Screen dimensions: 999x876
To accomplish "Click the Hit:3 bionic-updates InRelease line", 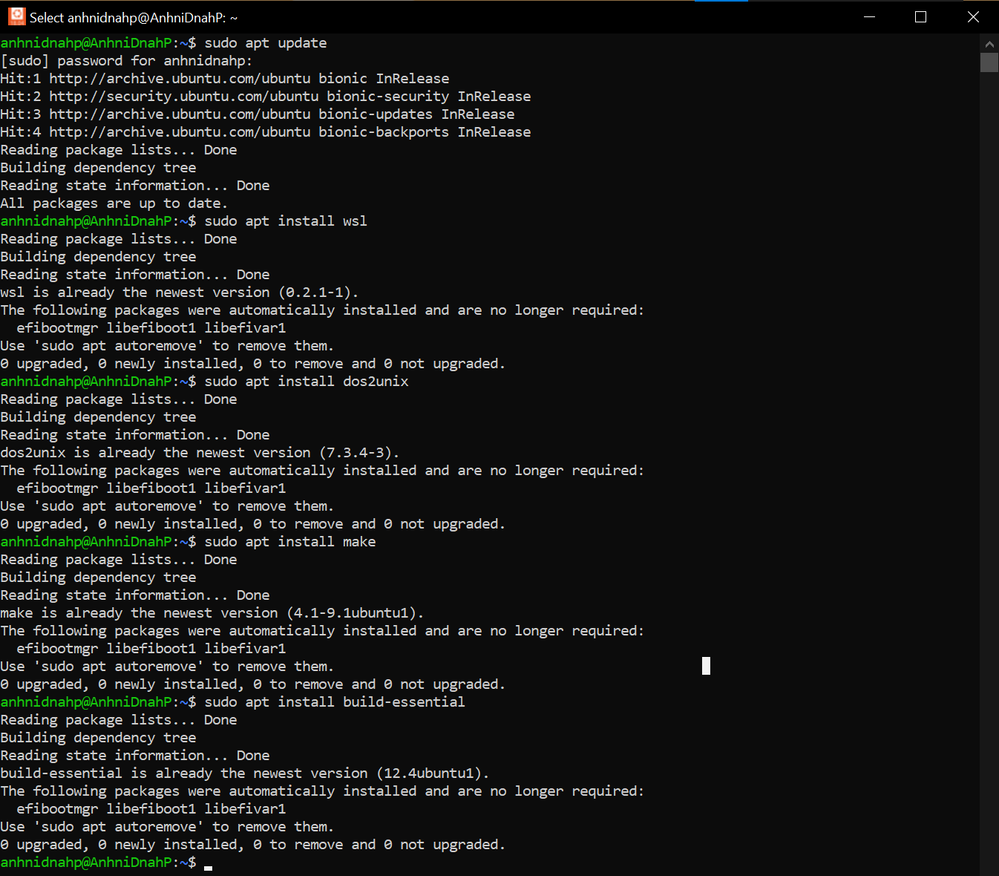I will coord(257,115).
